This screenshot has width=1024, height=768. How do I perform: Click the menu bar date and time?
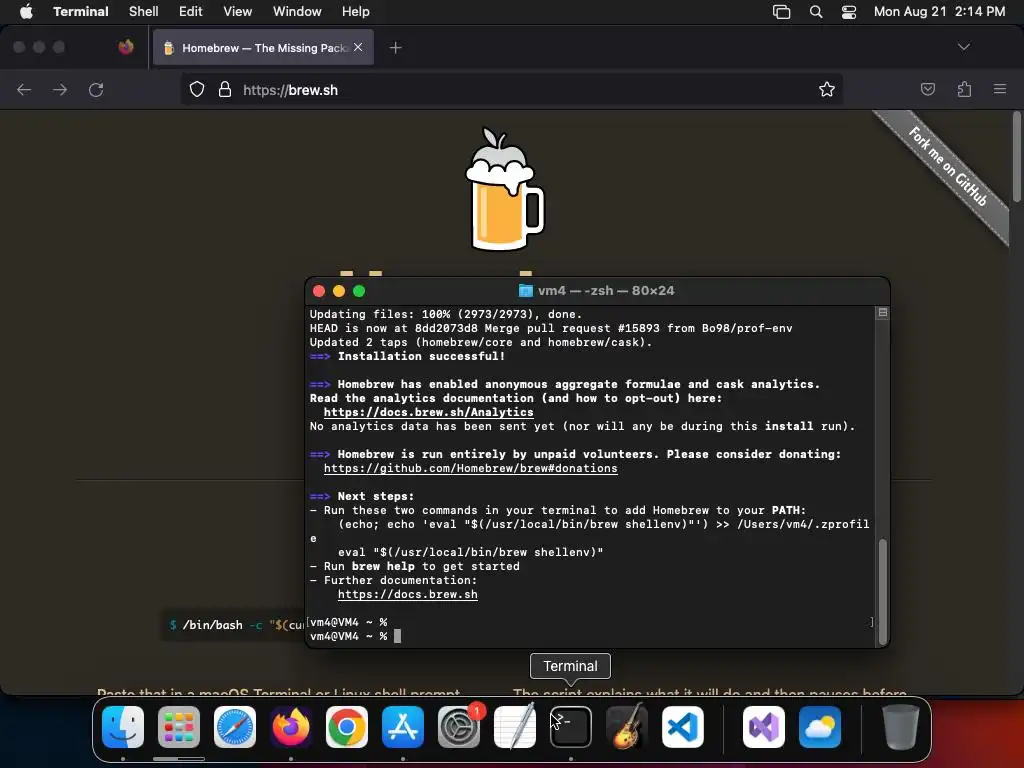(x=939, y=11)
